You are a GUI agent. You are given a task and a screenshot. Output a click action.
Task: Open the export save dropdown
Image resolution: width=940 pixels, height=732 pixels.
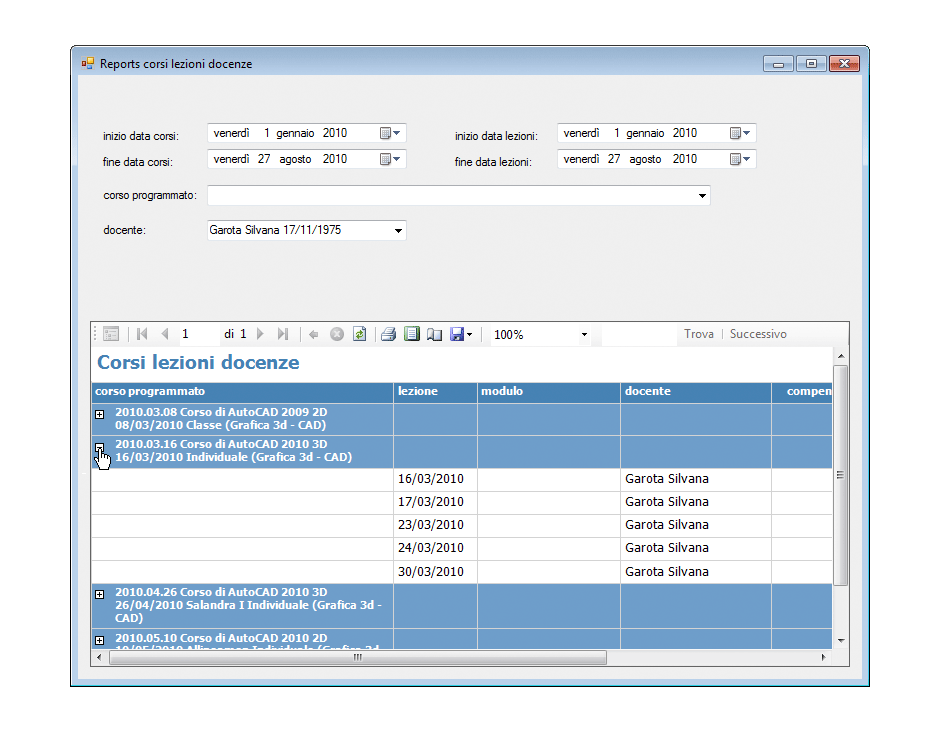461,335
